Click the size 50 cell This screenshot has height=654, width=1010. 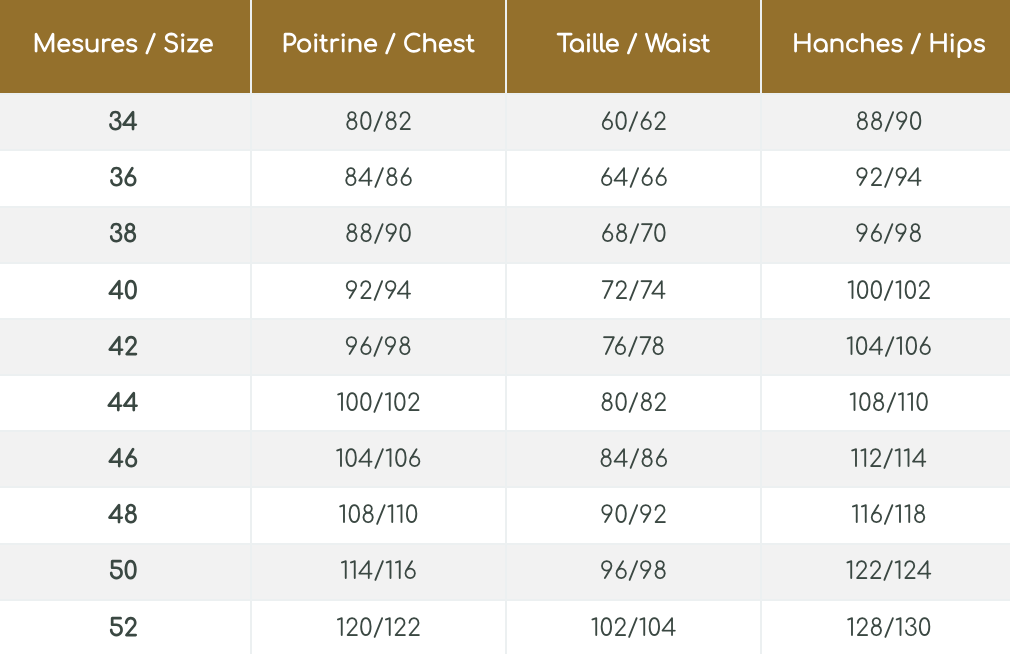(123, 571)
